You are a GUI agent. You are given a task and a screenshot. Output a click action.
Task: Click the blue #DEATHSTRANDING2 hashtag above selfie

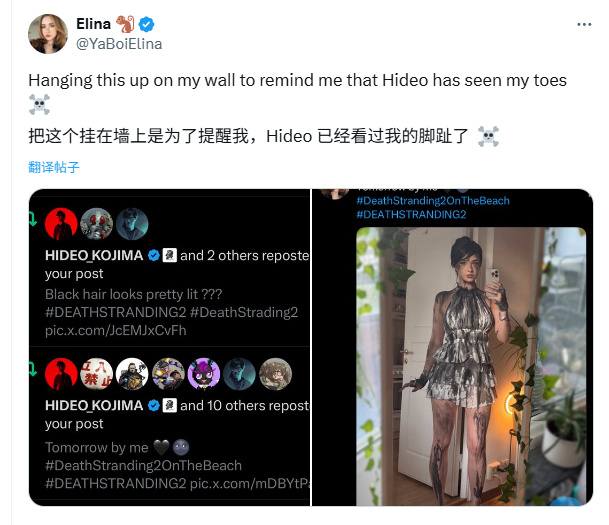click(x=411, y=214)
